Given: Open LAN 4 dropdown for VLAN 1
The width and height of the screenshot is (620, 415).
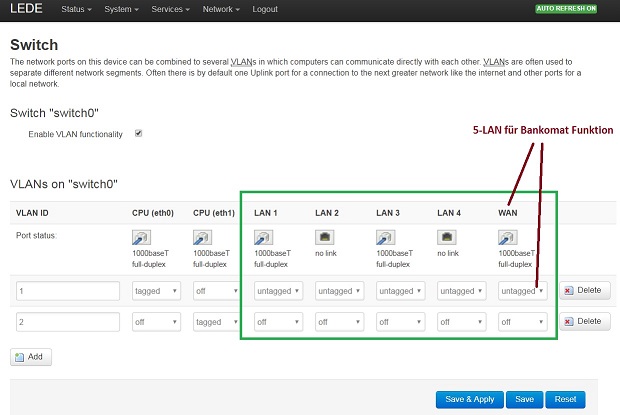Looking at the screenshot, I should click(461, 291).
